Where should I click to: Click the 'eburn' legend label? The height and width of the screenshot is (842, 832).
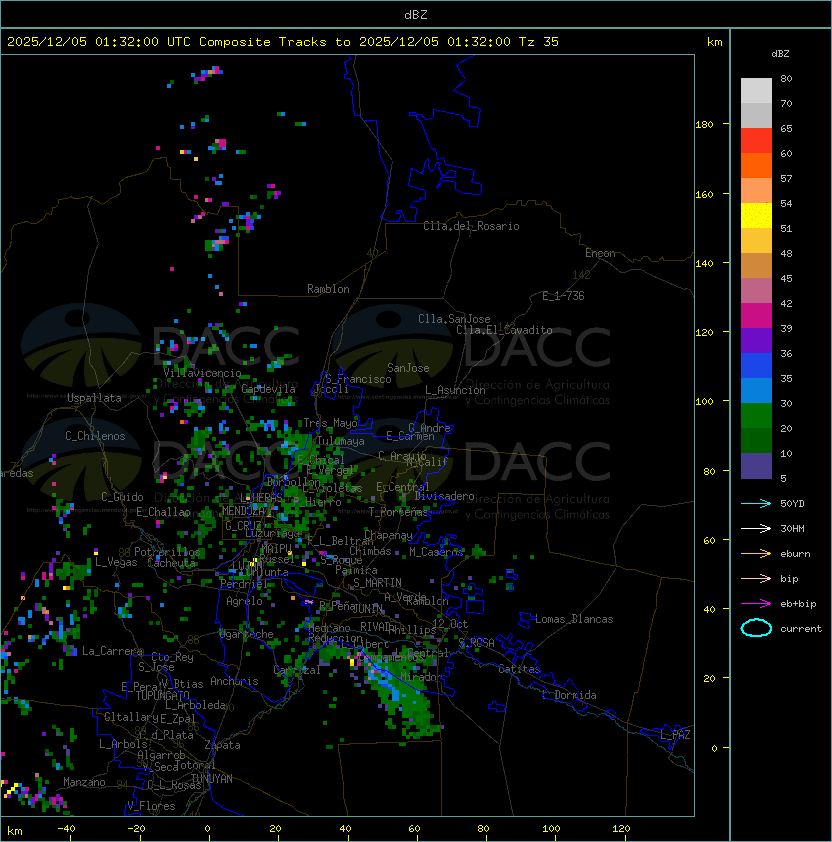click(795, 554)
